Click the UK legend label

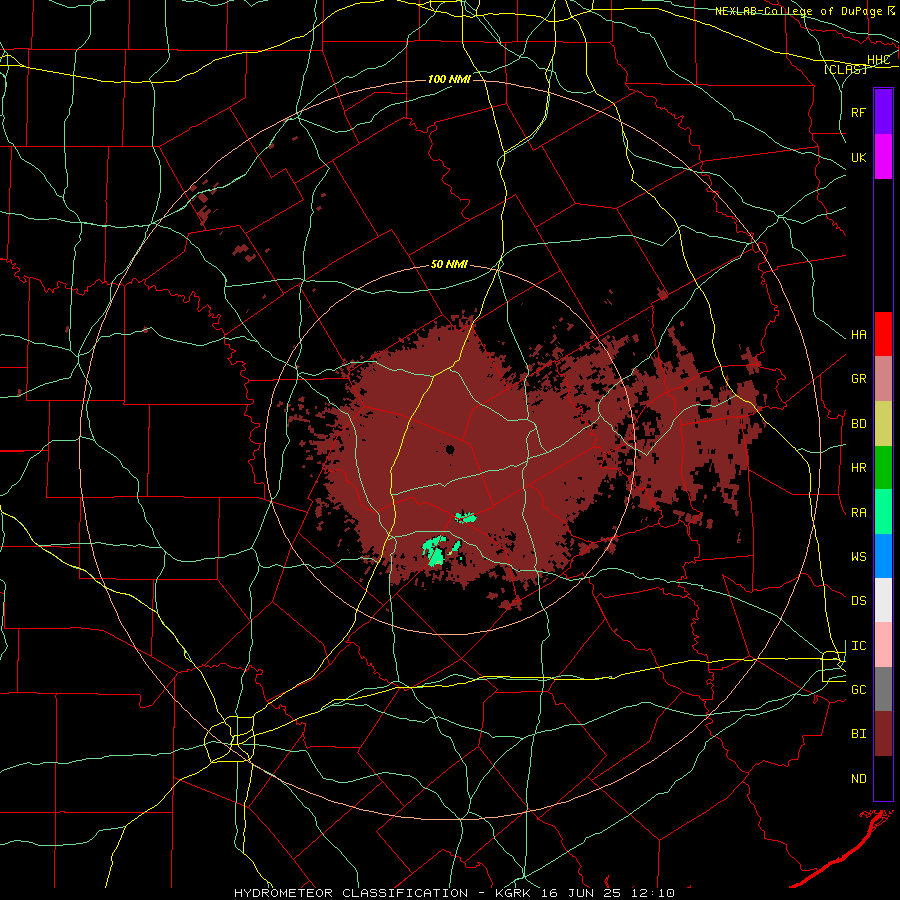tap(858, 157)
